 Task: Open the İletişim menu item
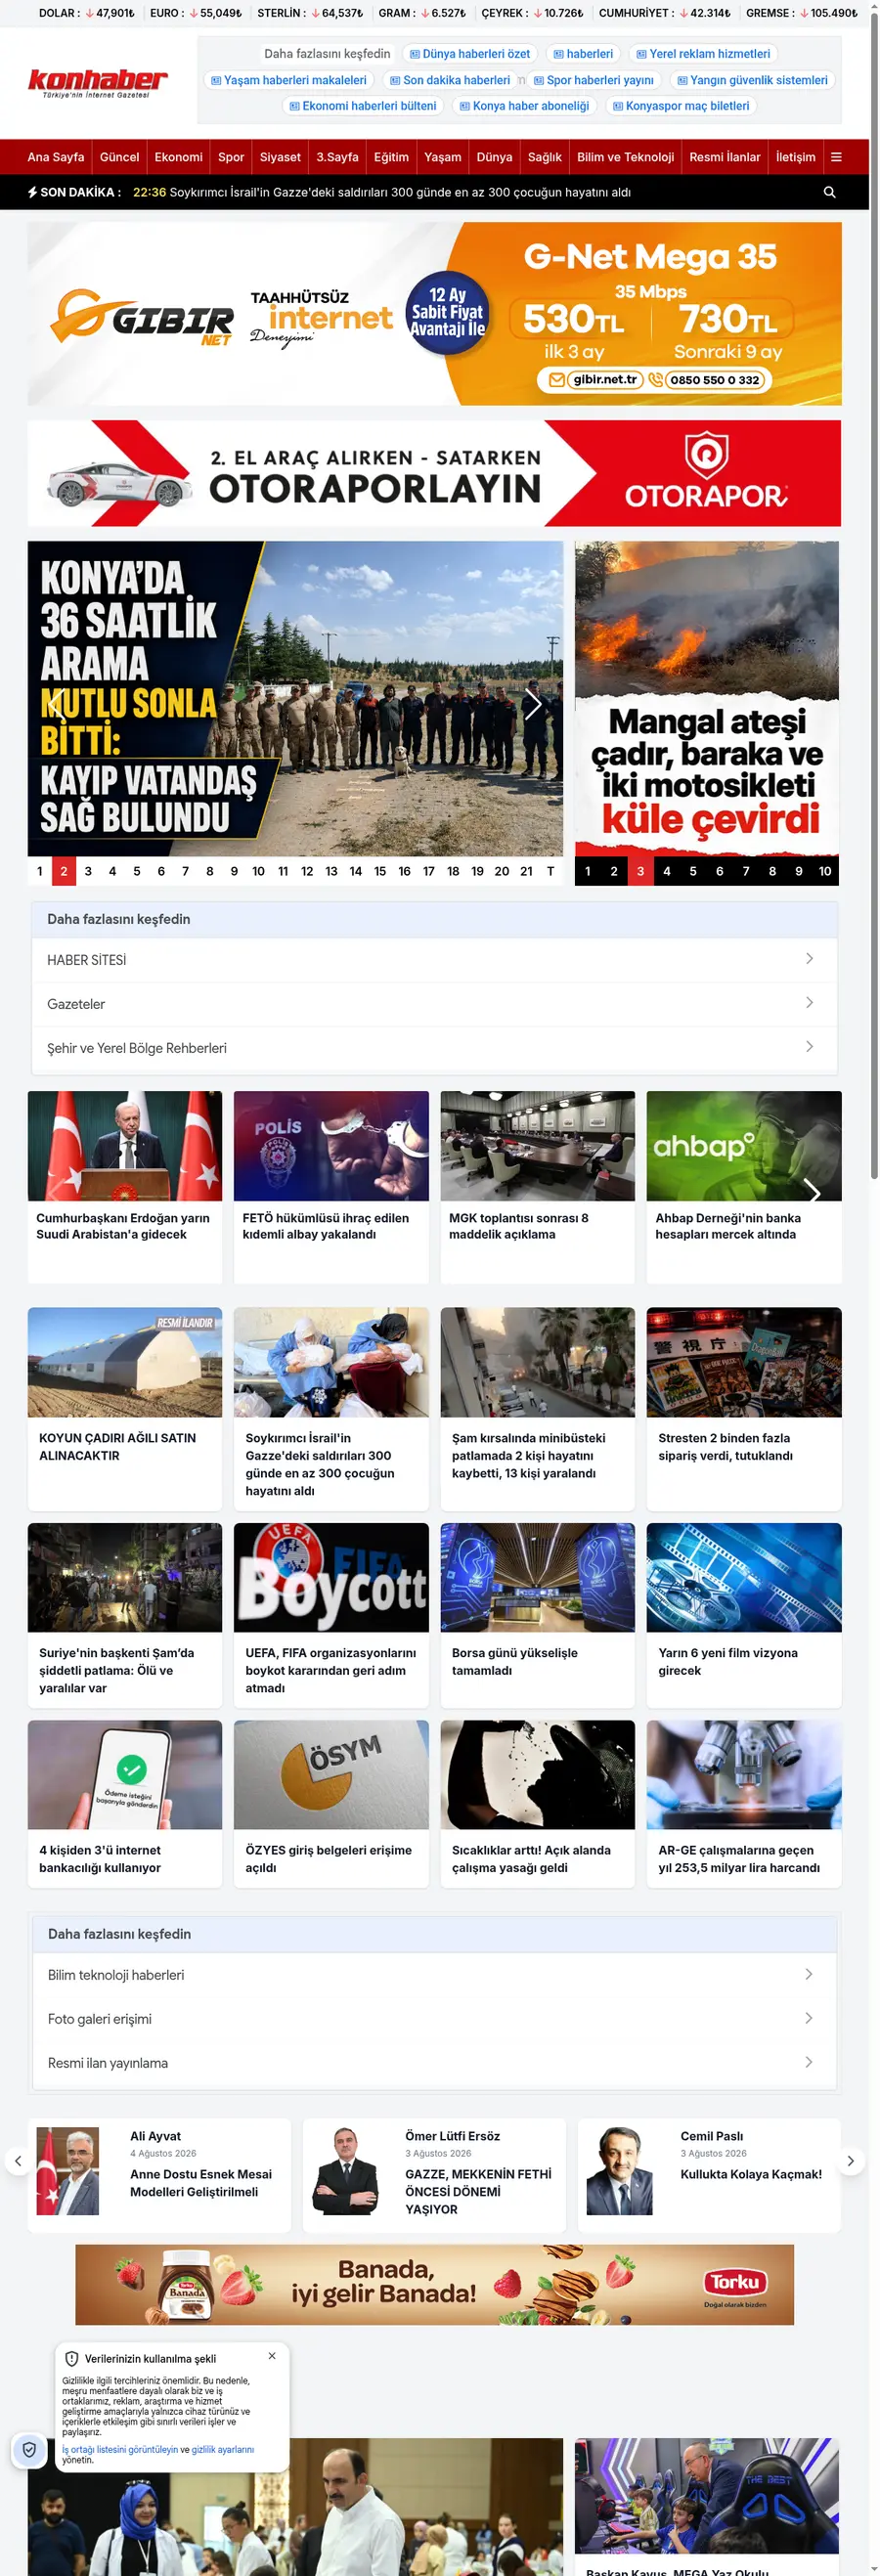pyautogui.click(x=795, y=157)
